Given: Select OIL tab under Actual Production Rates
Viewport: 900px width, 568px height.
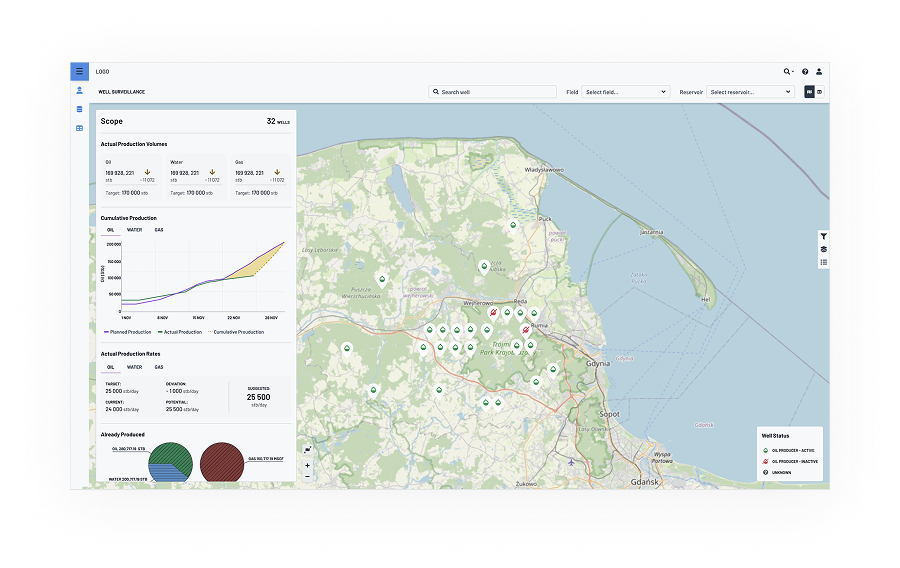Looking at the screenshot, I should (x=110, y=367).
